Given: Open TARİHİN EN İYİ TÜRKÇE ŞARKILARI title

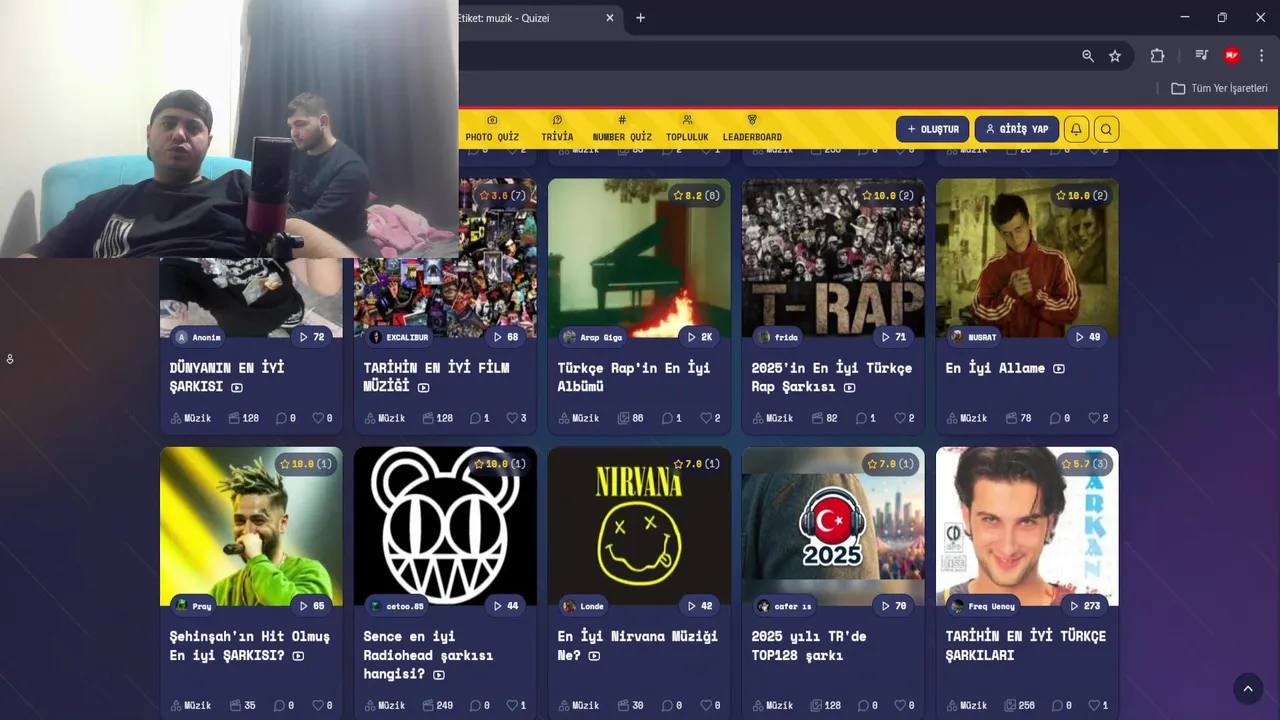Looking at the screenshot, I should point(1026,645).
